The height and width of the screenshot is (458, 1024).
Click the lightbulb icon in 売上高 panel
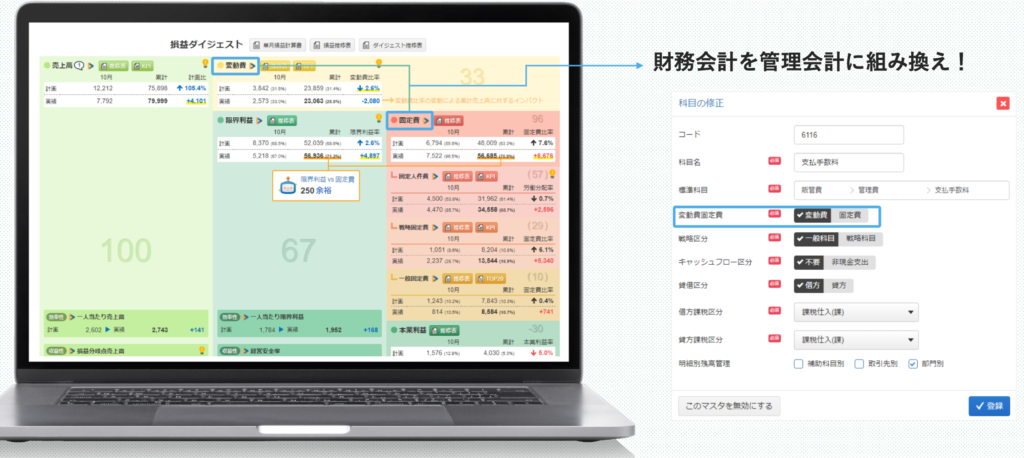click(x=204, y=63)
